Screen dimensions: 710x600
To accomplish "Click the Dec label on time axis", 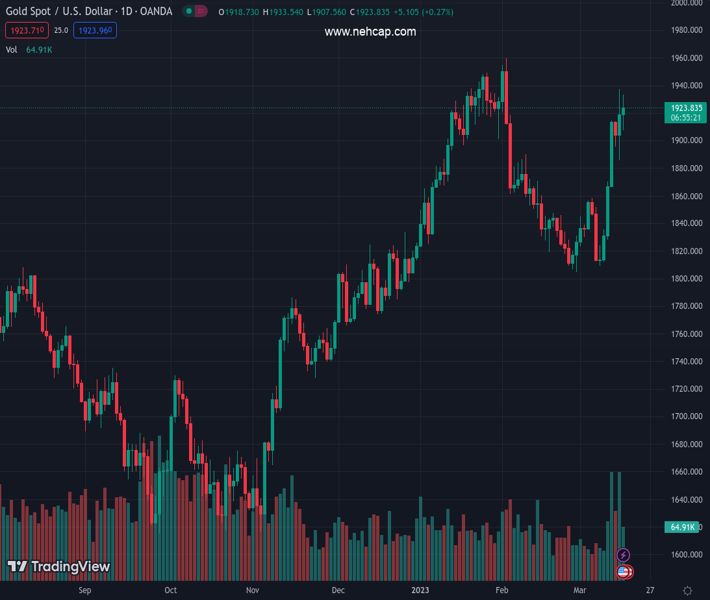I will tap(338, 591).
